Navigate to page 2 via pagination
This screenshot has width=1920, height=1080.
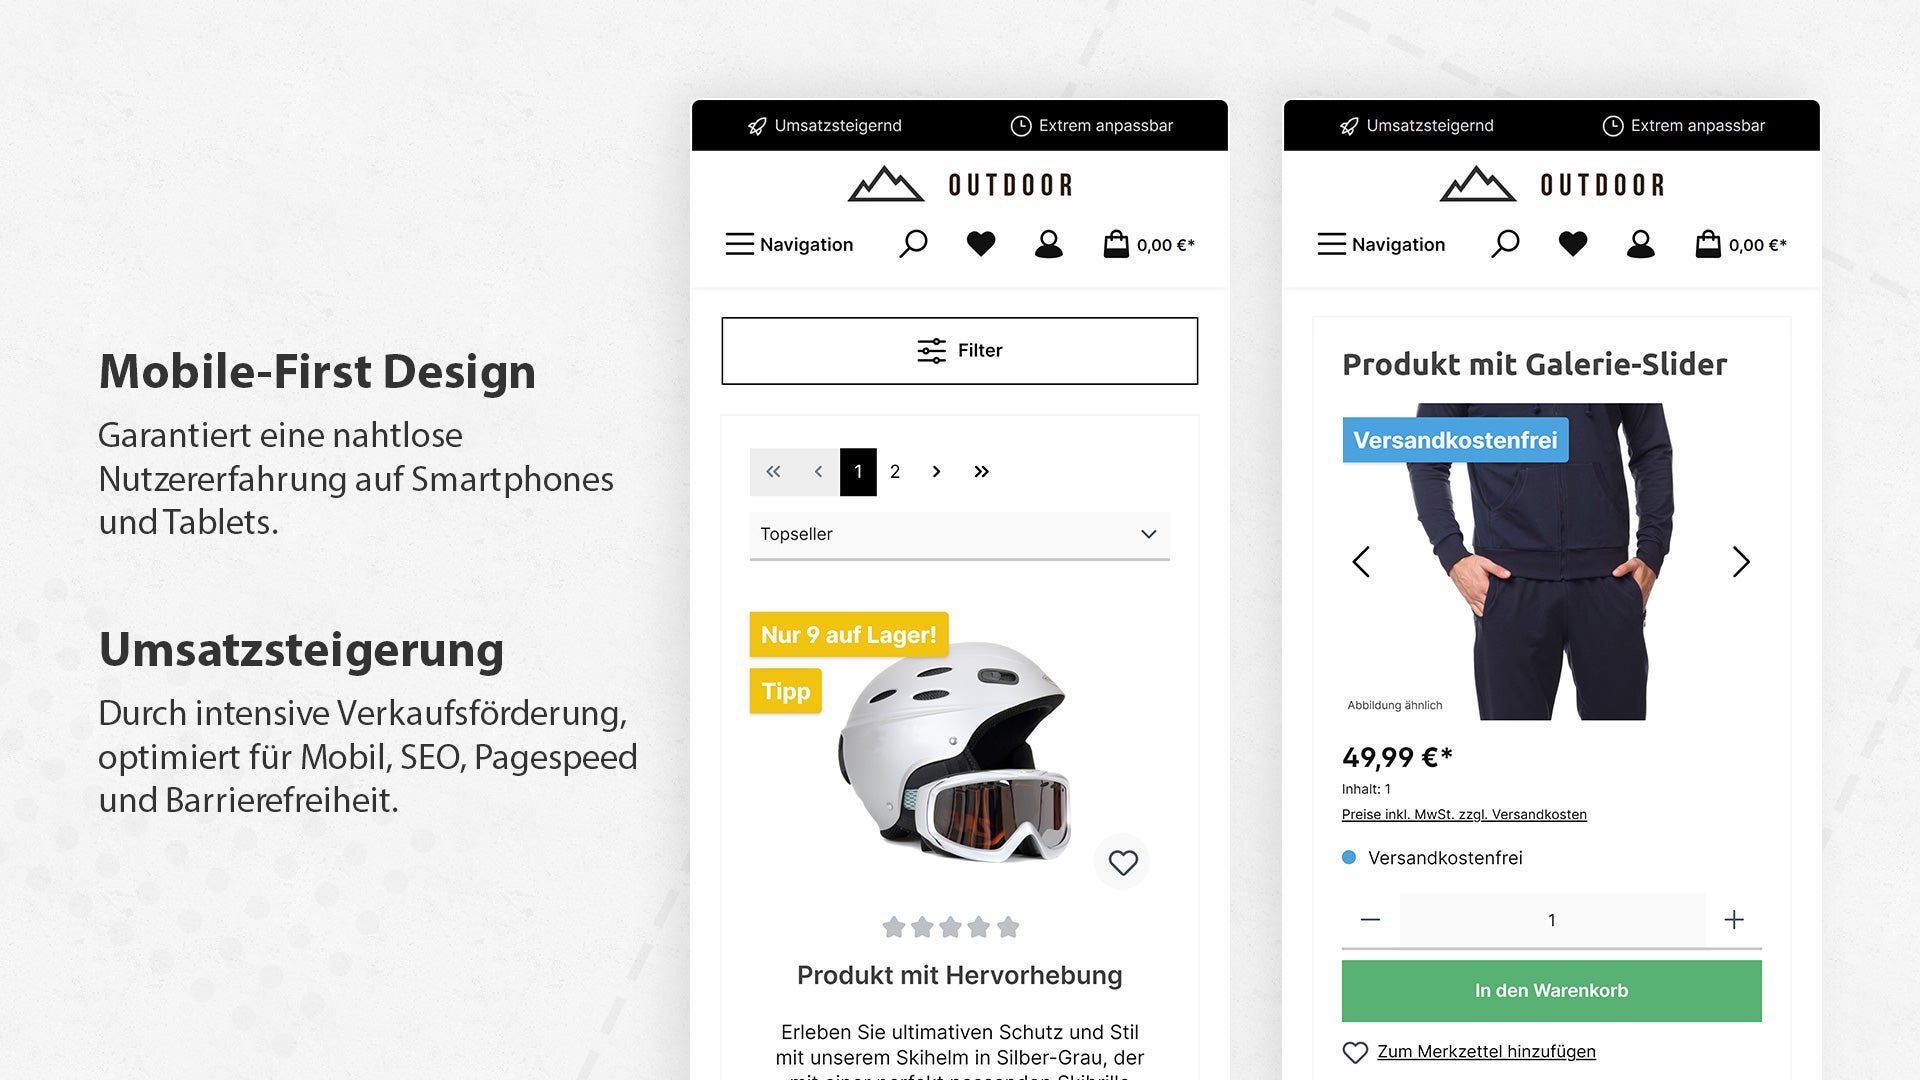pos(895,471)
